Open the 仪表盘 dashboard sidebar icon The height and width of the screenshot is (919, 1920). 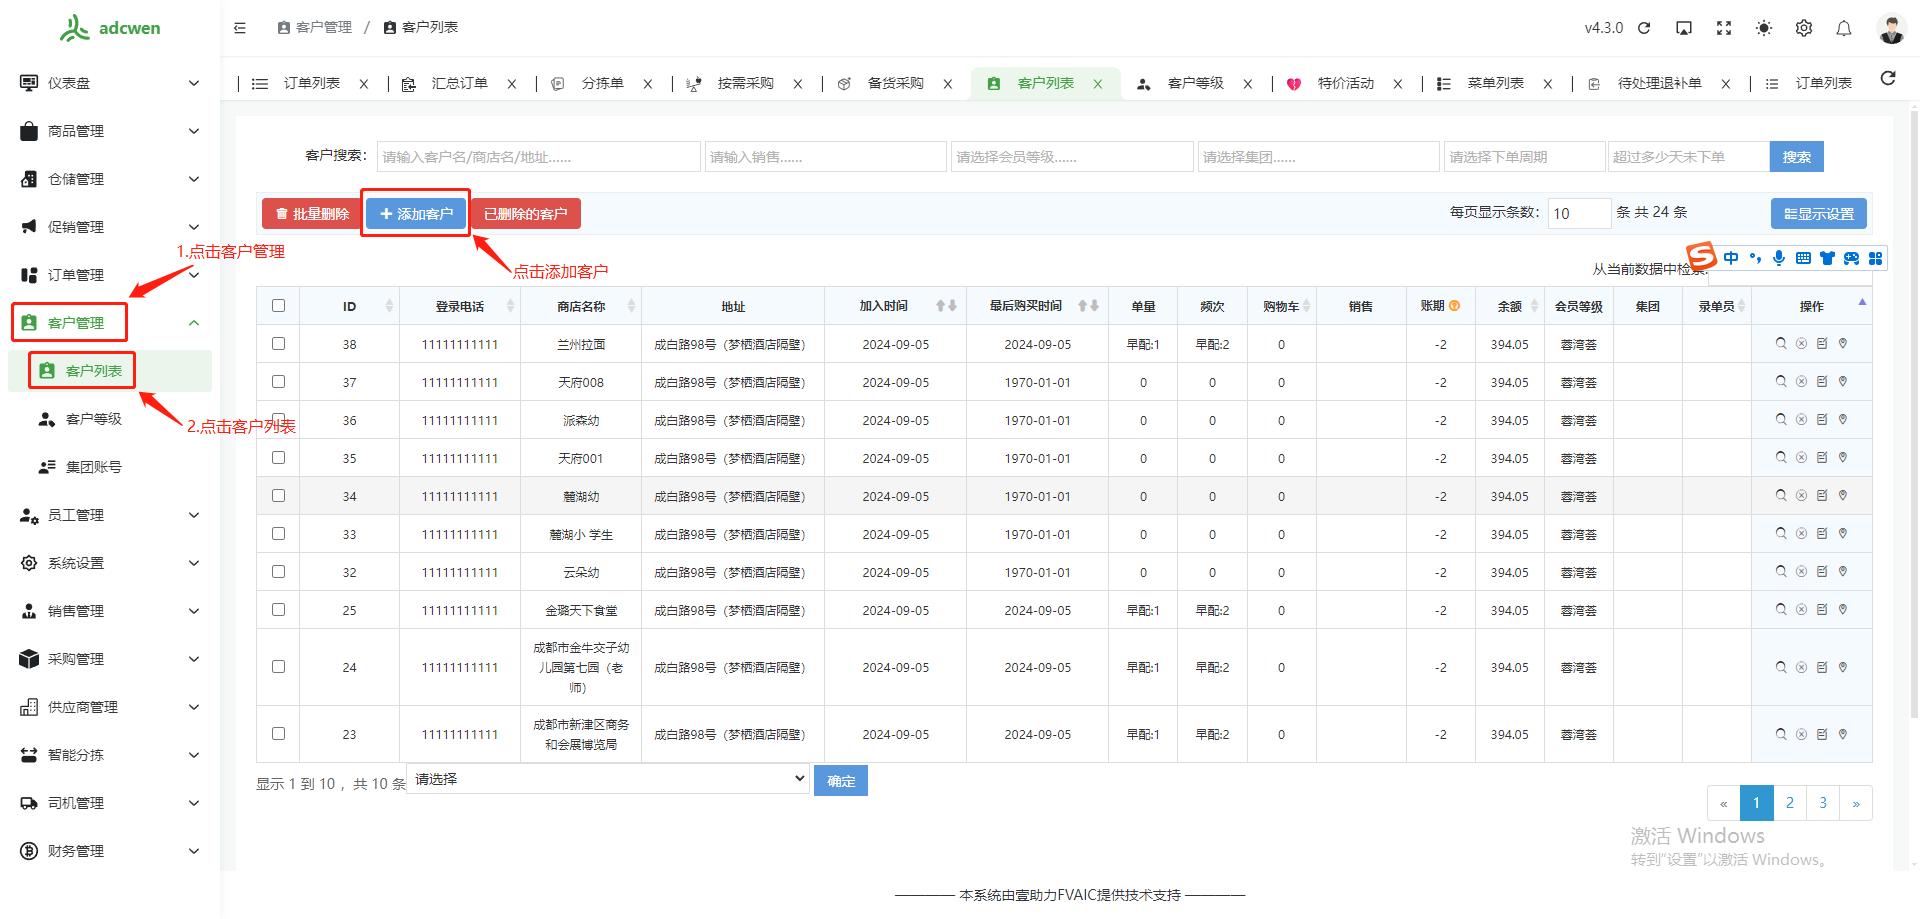30,83
